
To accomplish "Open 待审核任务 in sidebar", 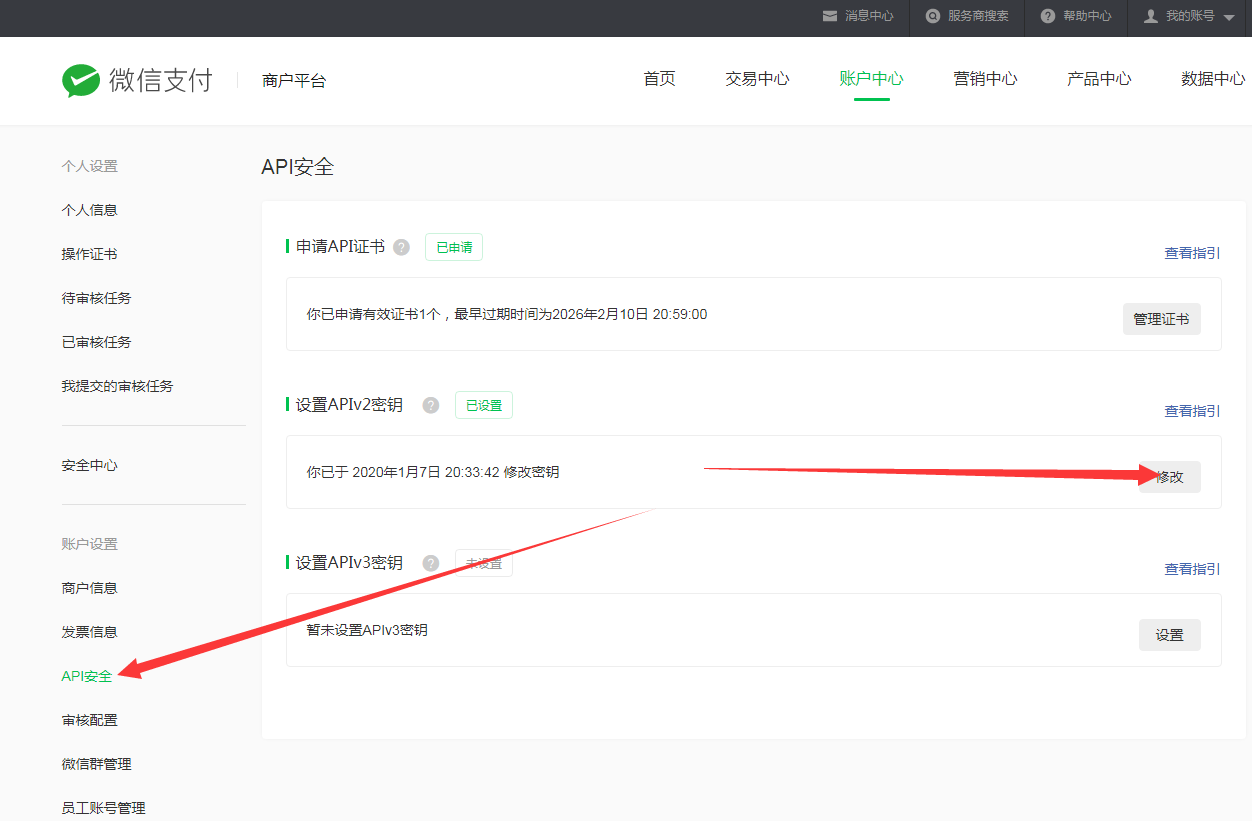I will click(96, 298).
